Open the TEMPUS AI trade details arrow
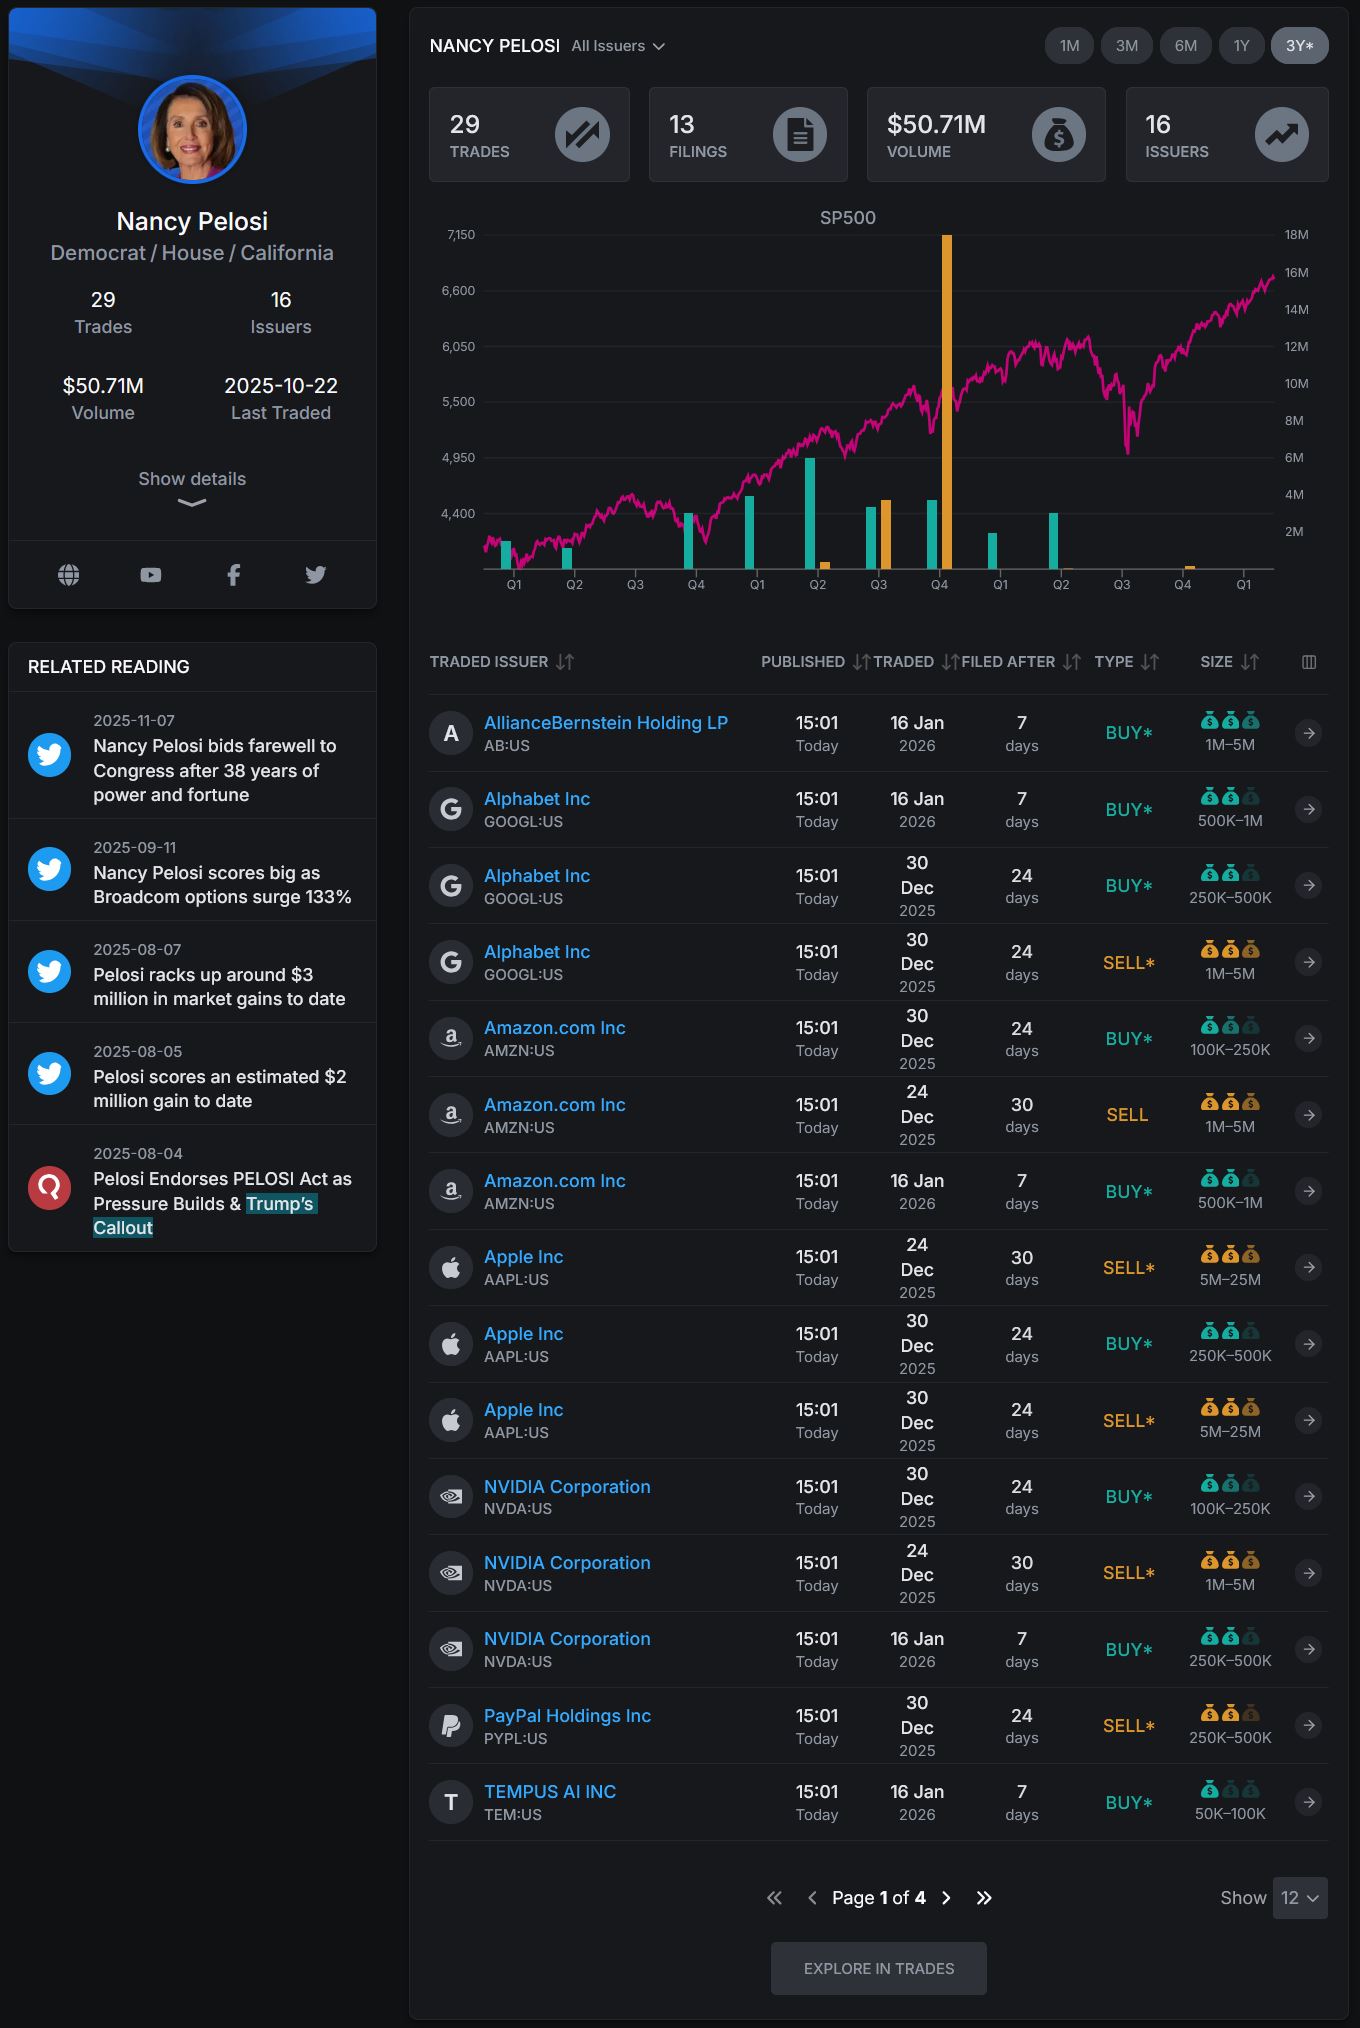The width and height of the screenshot is (1360, 2028). pyautogui.click(x=1309, y=1802)
